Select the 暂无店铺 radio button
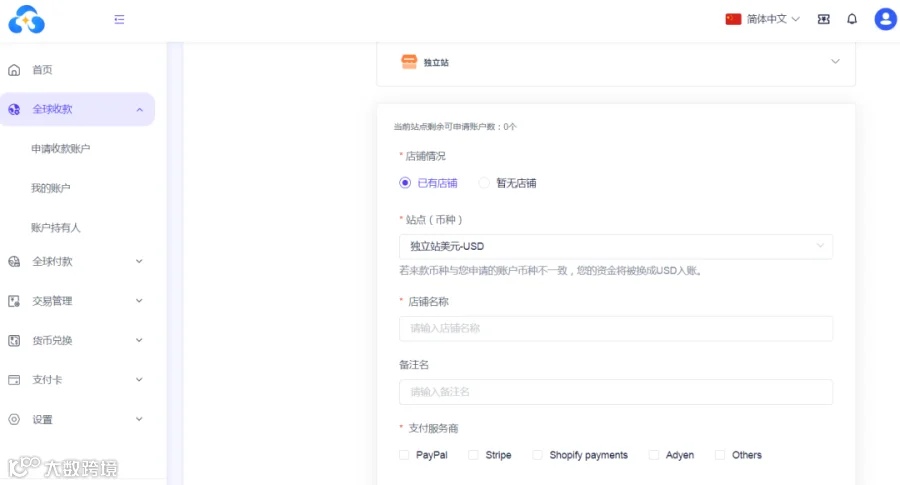The width and height of the screenshot is (900, 485). [484, 183]
